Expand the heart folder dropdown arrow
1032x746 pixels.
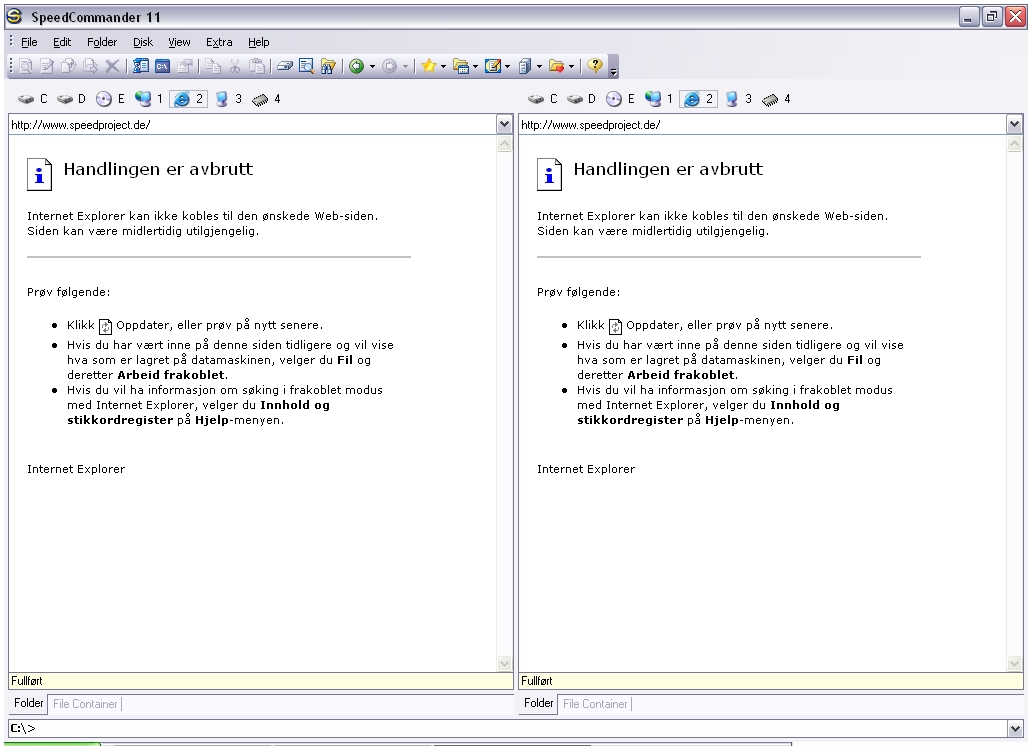coord(571,67)
